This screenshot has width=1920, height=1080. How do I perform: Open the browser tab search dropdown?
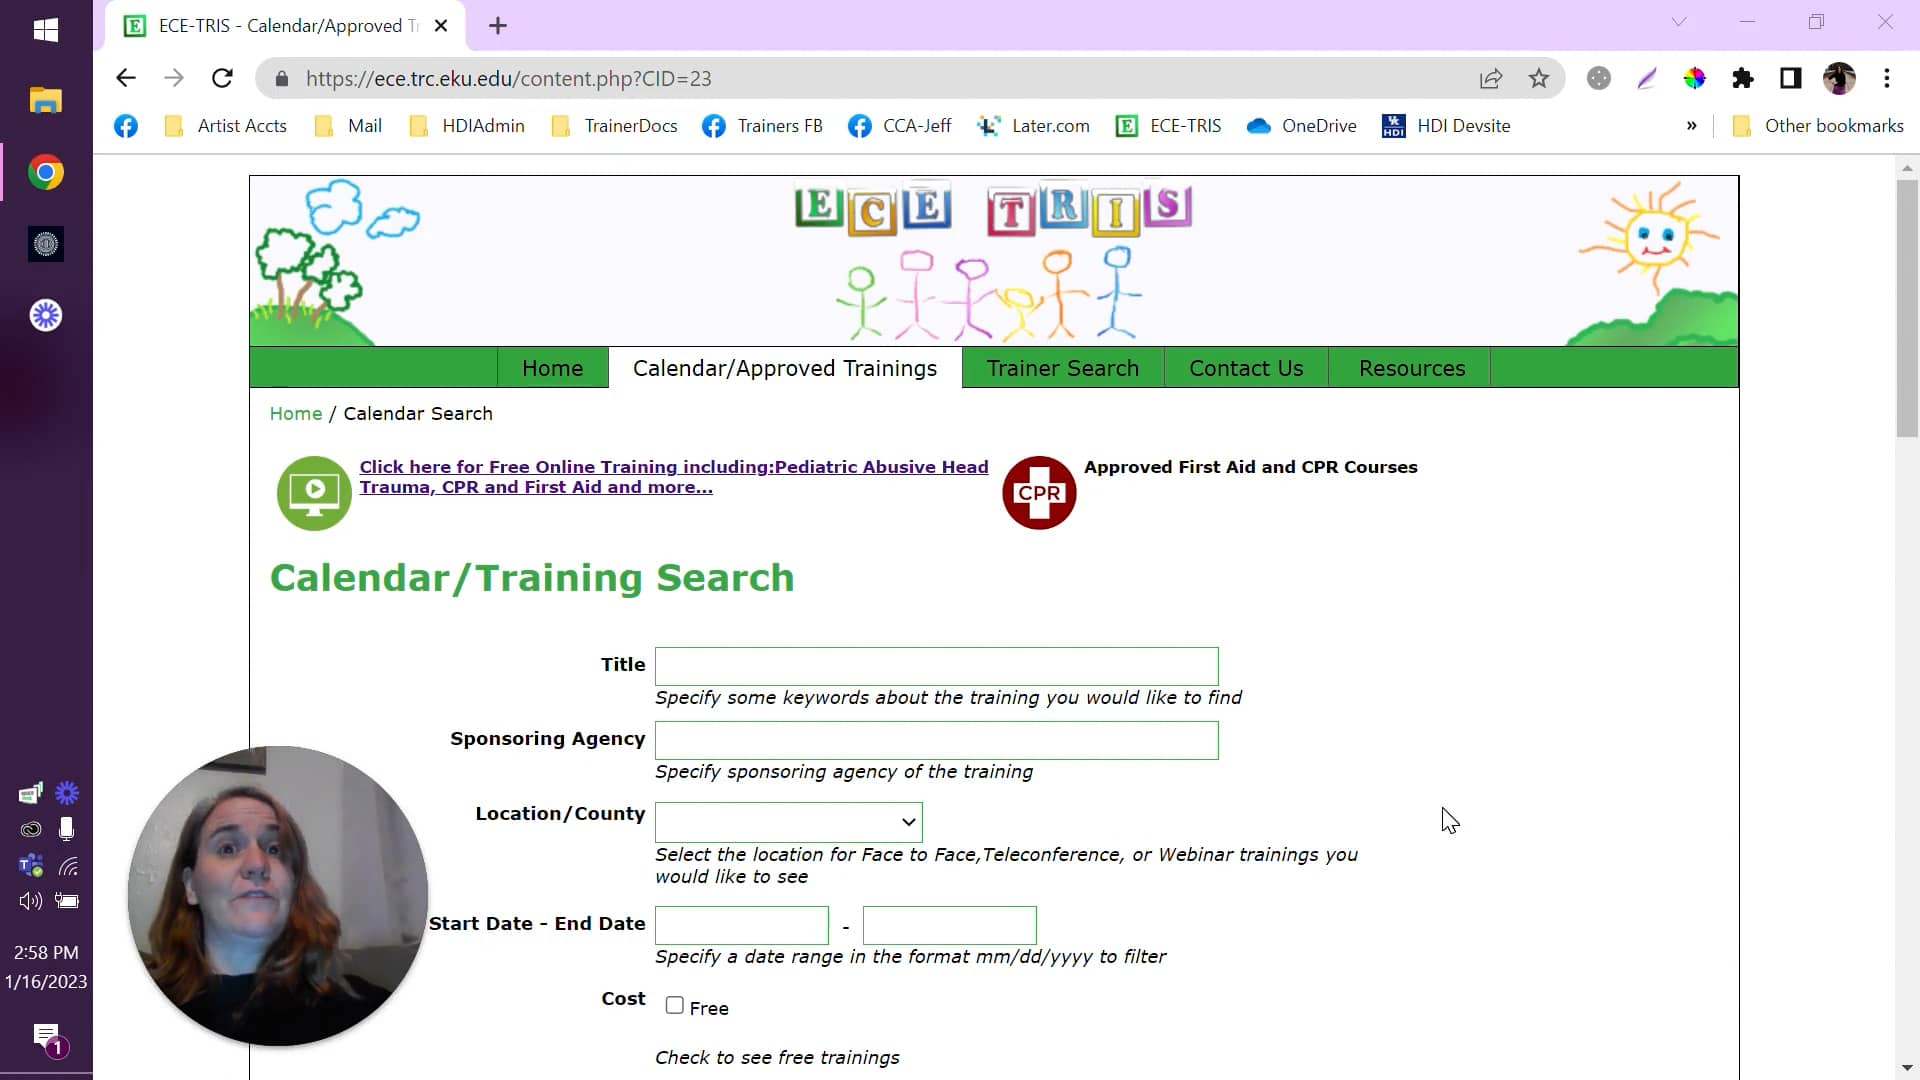pos(1679,21)
